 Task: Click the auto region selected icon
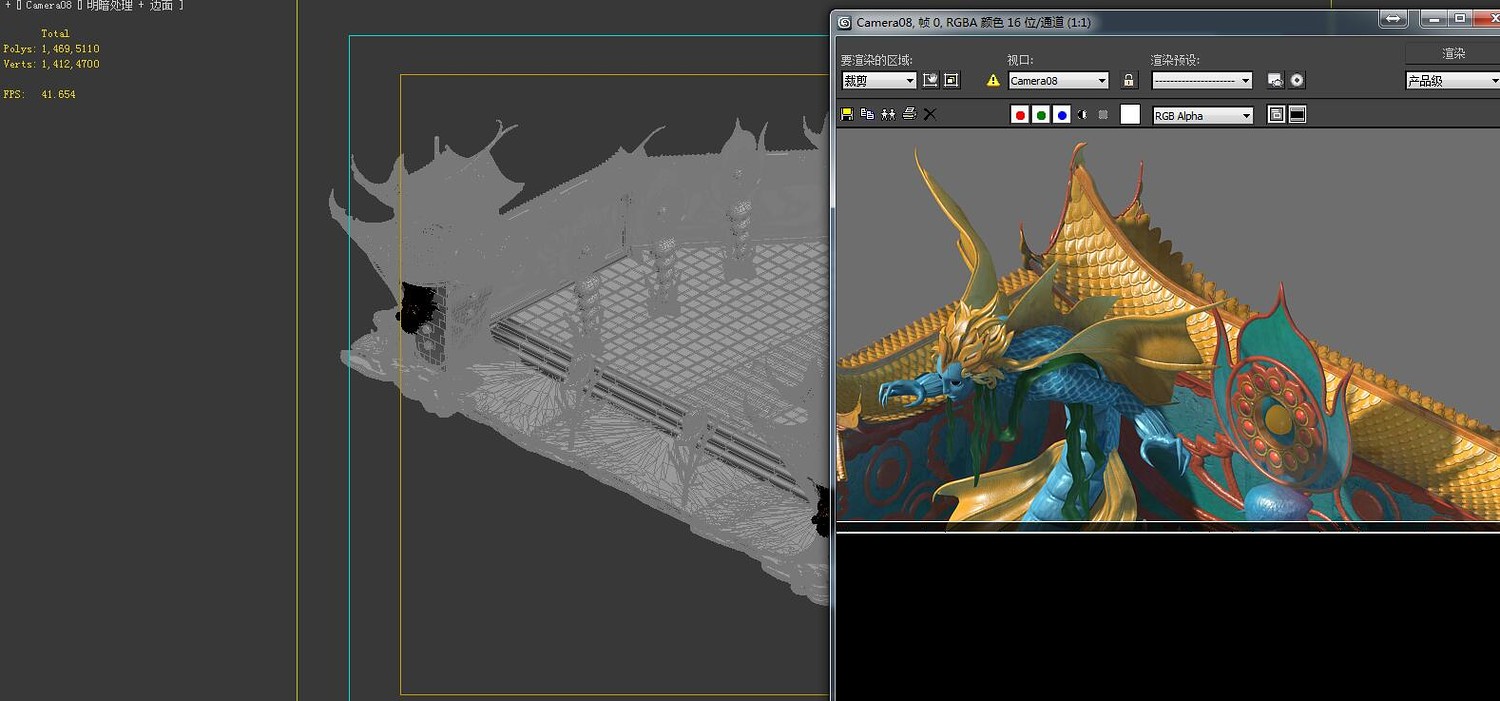951,80
